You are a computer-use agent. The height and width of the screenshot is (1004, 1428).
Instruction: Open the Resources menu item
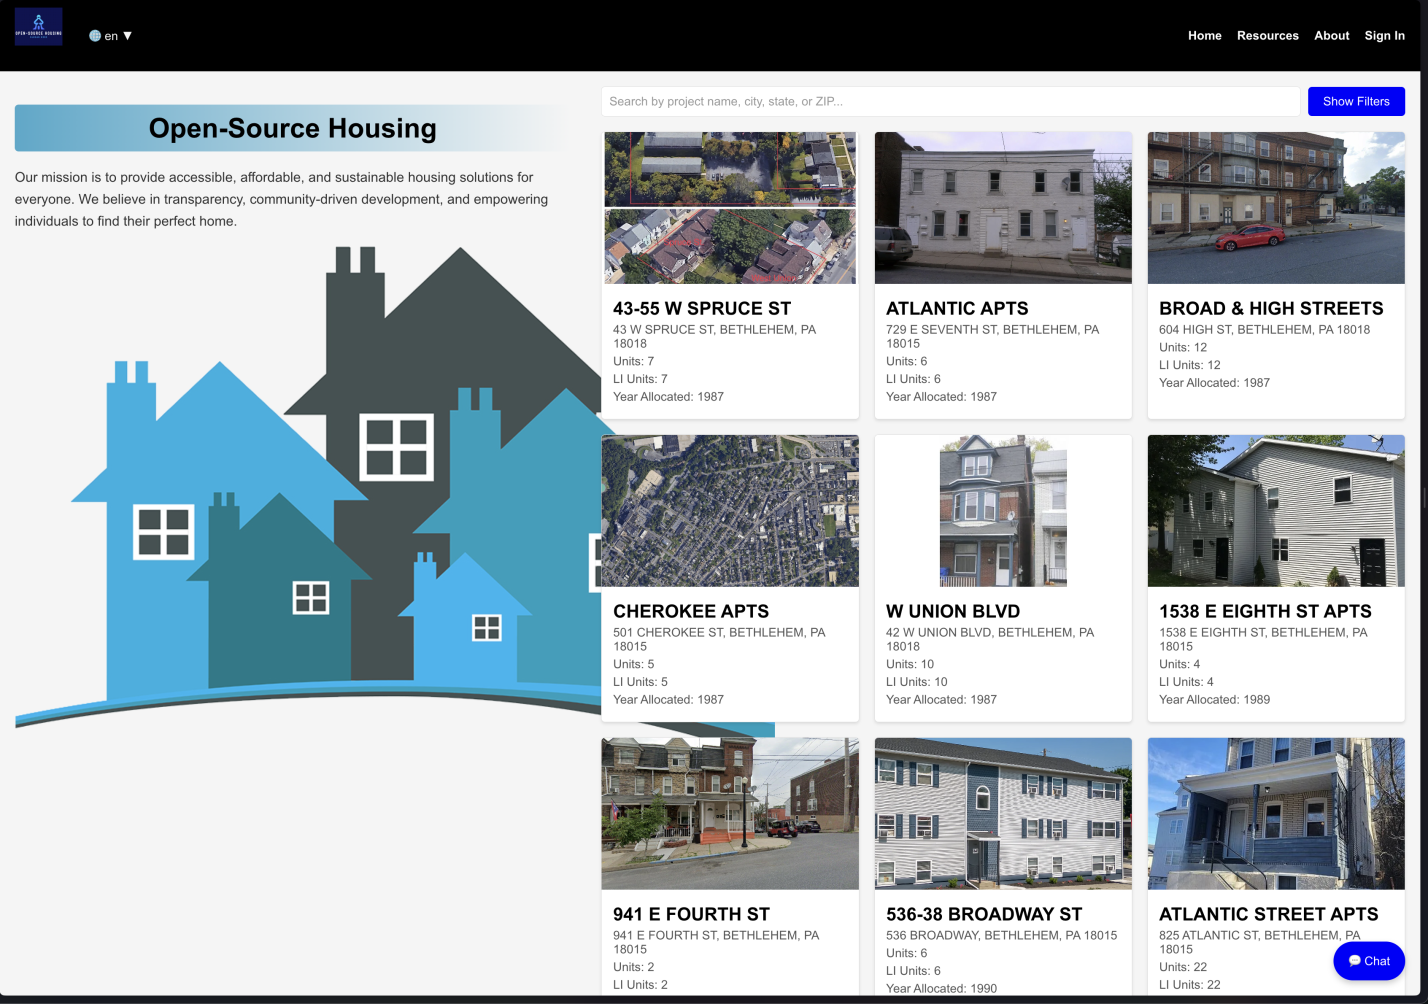coord(1267,35)
